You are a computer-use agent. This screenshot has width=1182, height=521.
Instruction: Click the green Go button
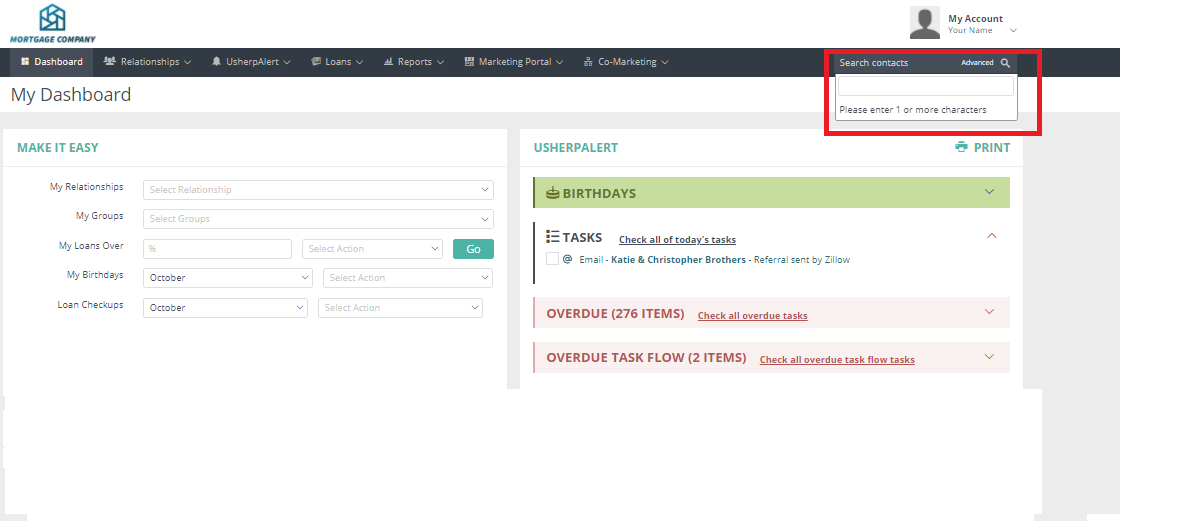point(473,249)
